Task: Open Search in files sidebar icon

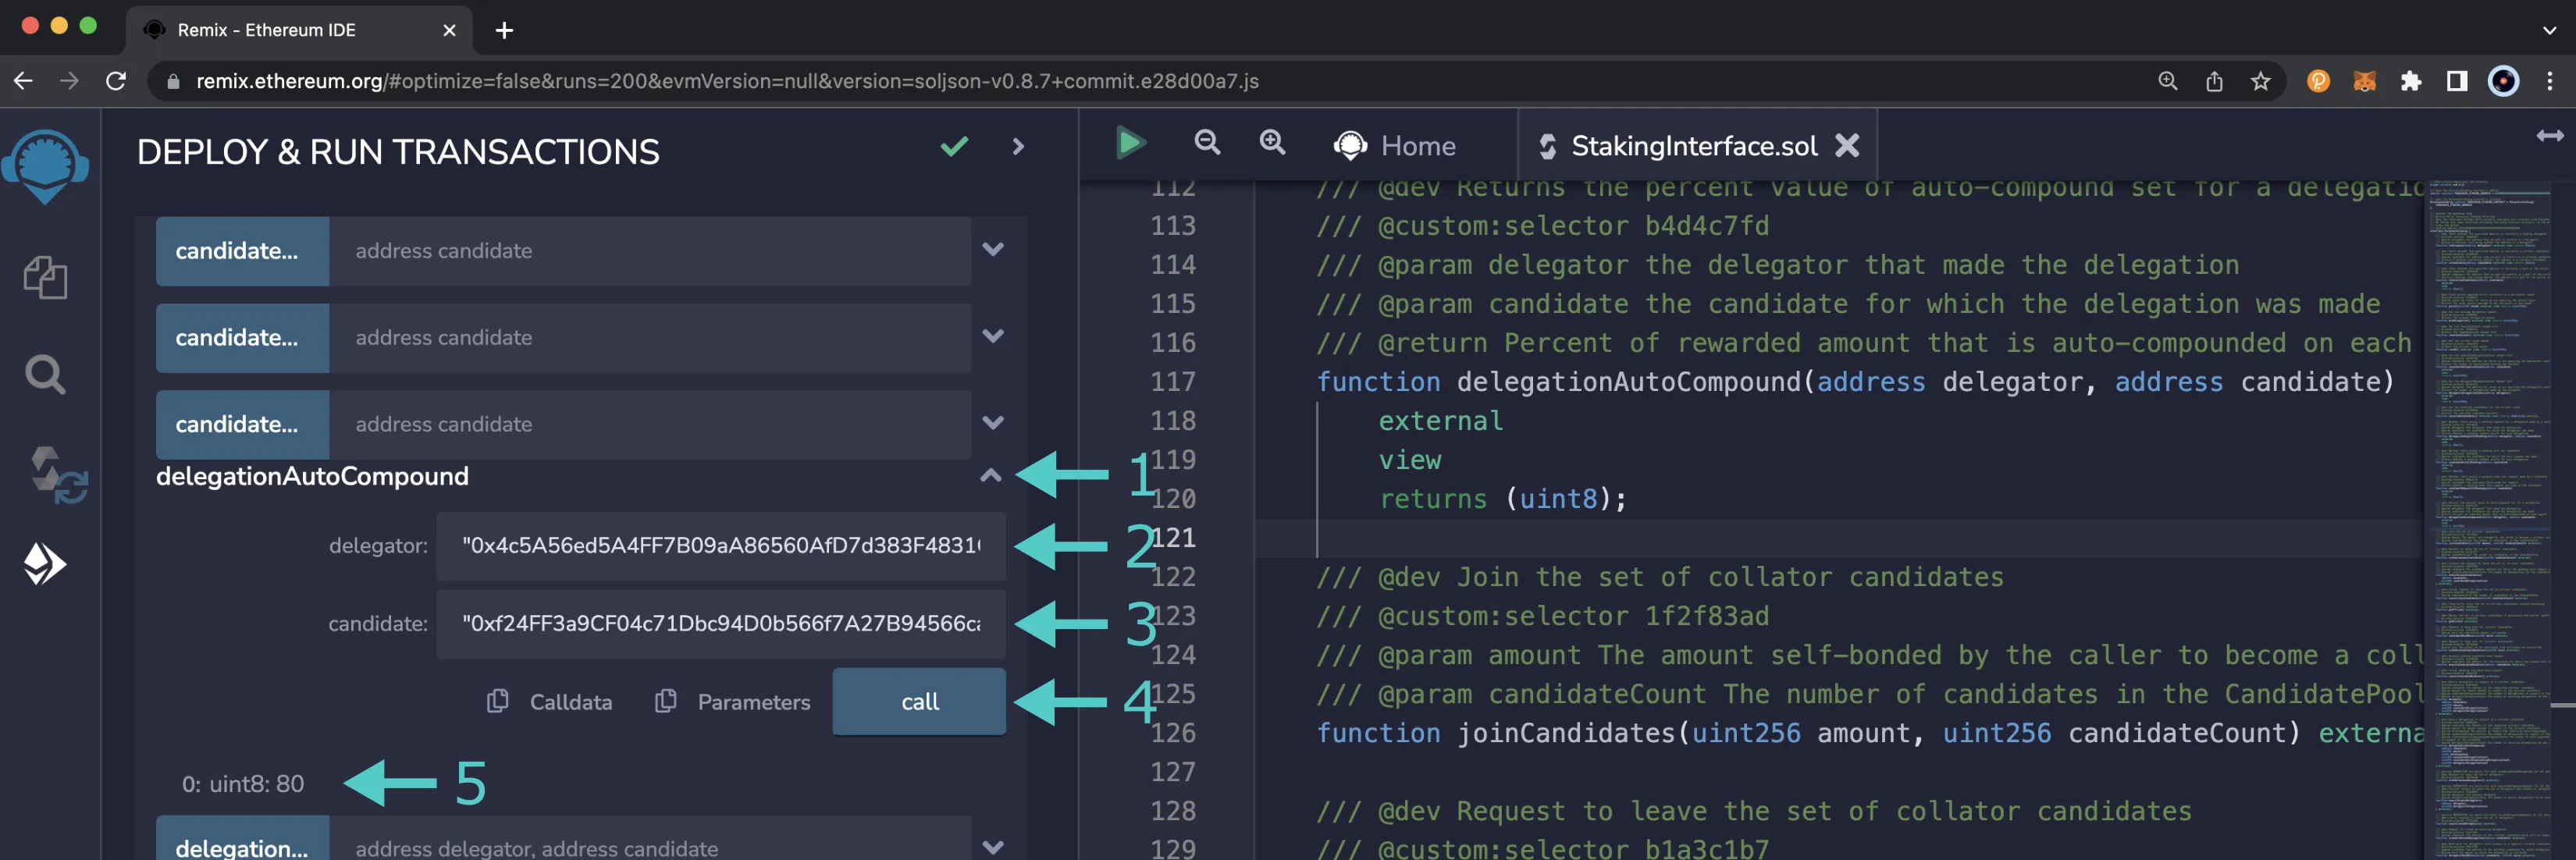Action: pos(45,375)
